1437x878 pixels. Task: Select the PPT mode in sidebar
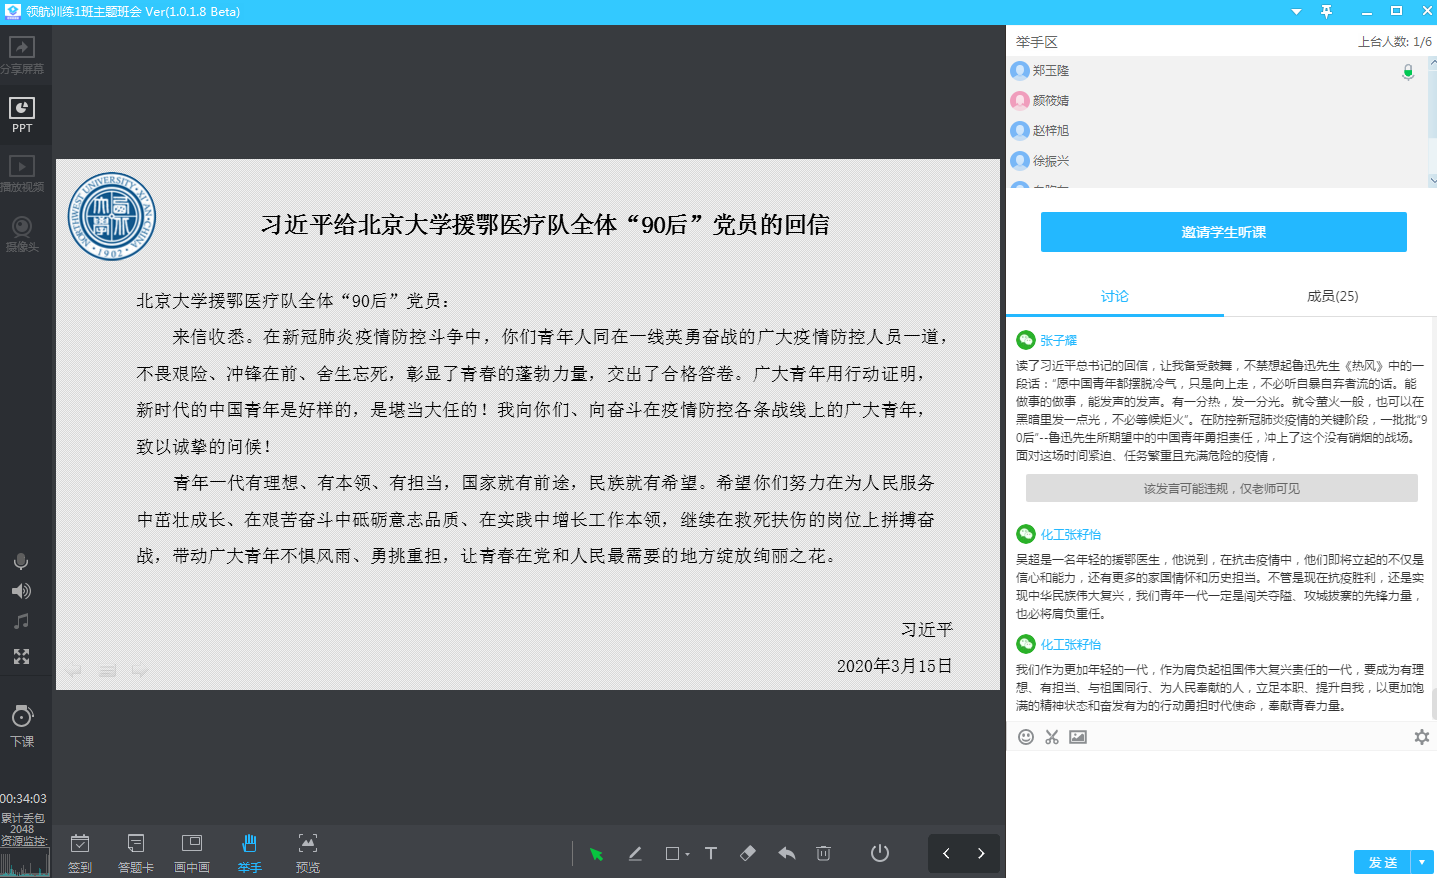22,113
